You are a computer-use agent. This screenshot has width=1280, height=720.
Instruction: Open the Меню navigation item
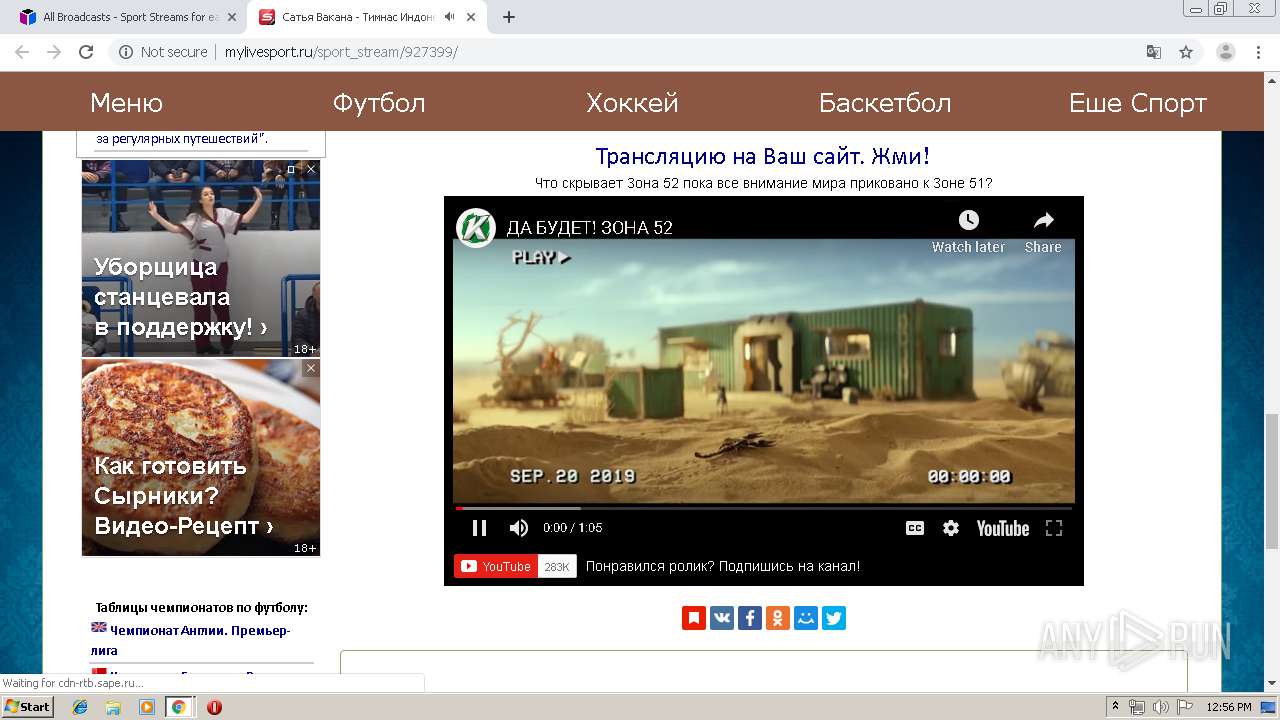pos(126,103)
